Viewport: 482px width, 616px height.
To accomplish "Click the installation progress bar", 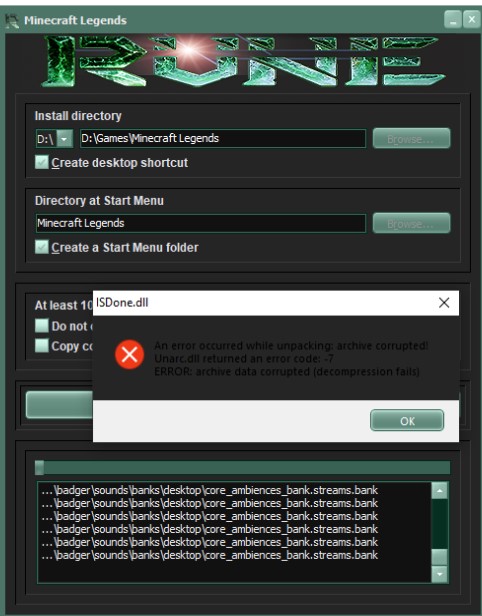I will point(242,468).
